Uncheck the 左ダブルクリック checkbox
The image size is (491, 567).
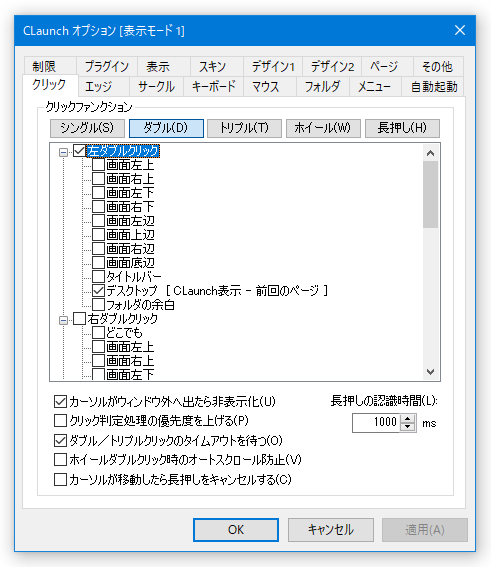(79, 150)
